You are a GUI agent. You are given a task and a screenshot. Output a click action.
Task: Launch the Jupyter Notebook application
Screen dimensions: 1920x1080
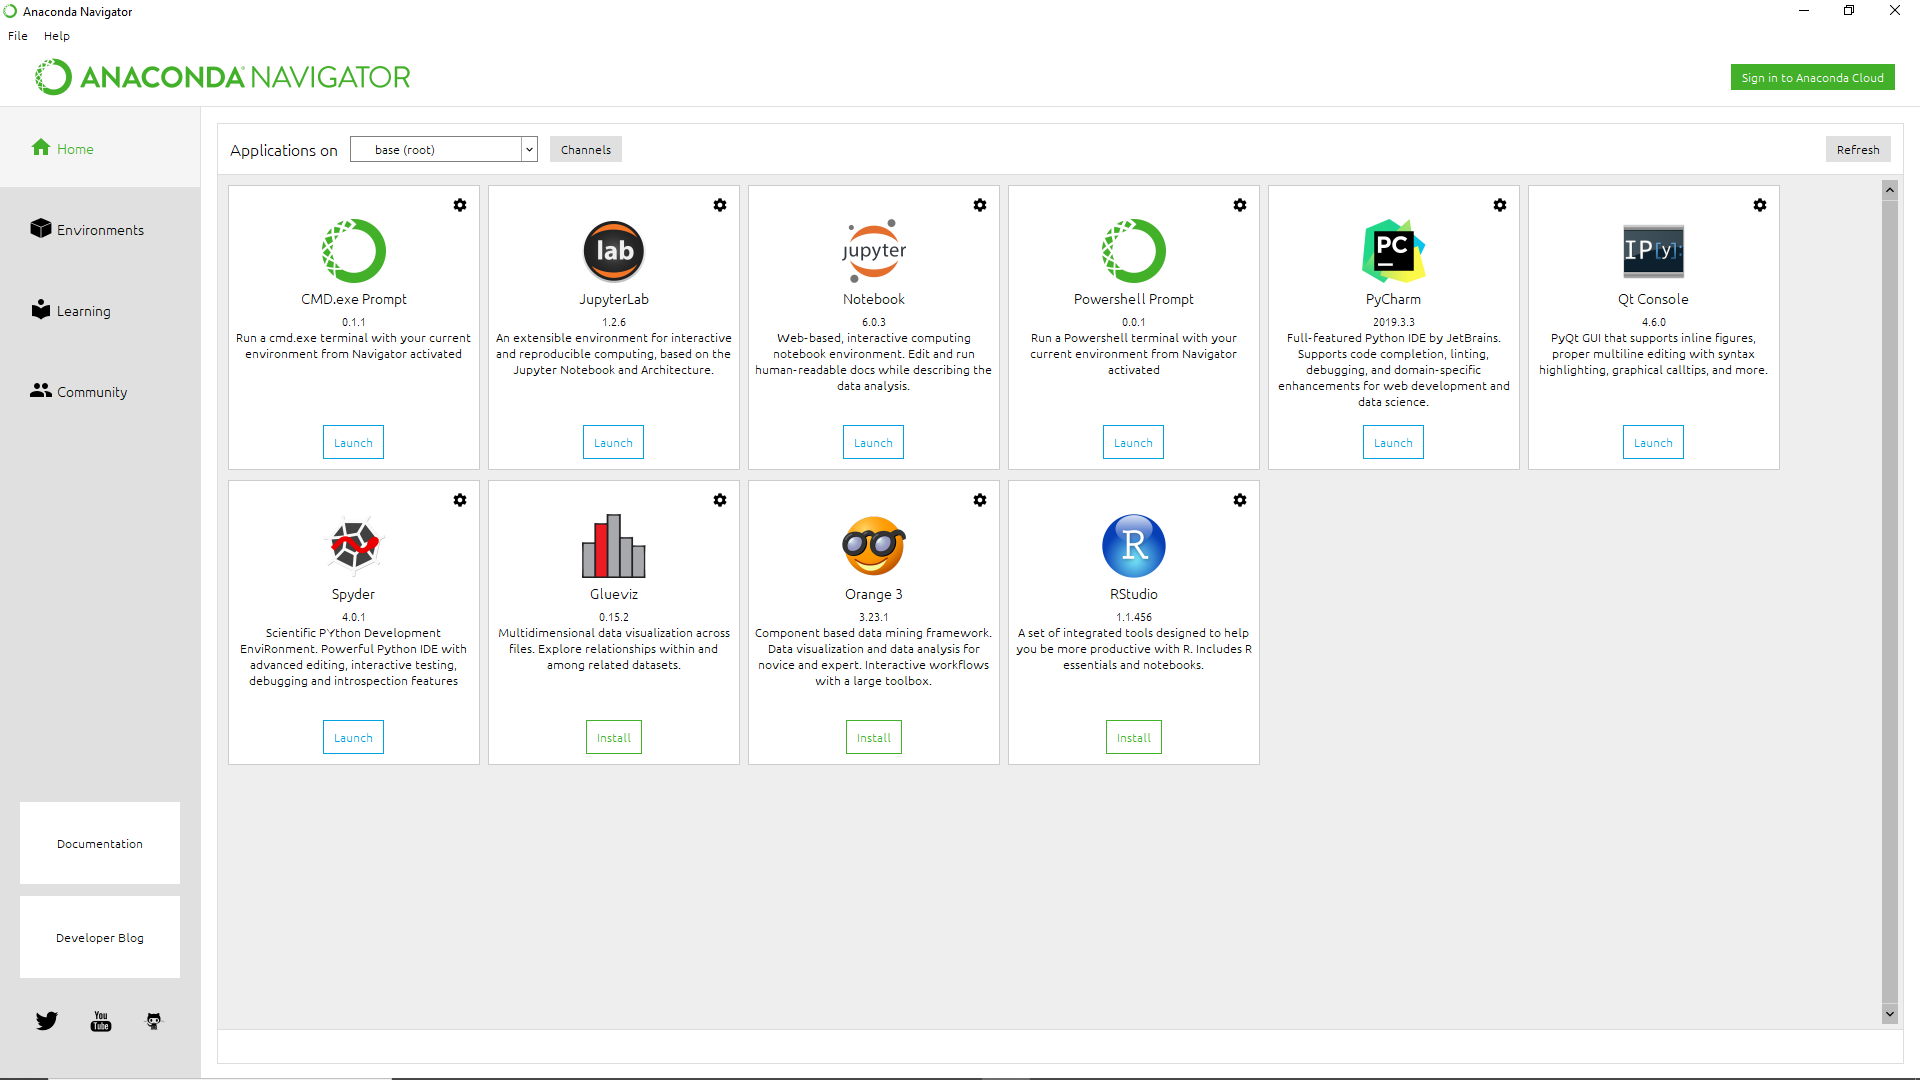(x=872, y=442)
